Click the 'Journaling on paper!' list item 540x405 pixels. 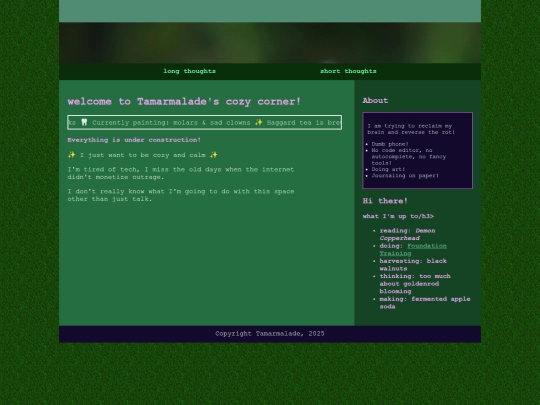click(x=405, y=176)
